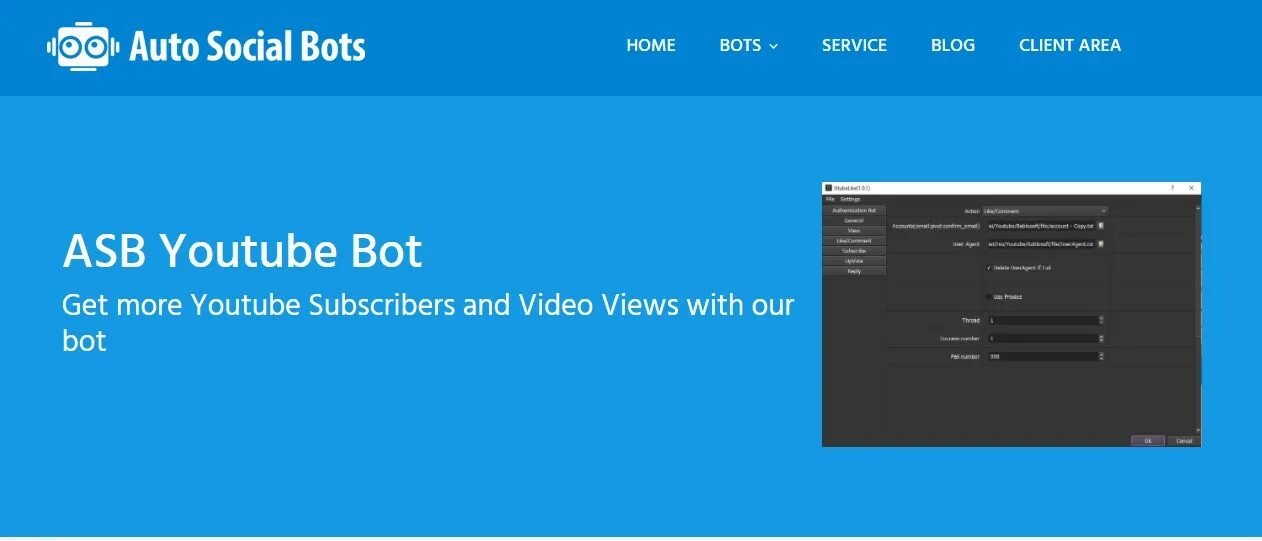Open the BOTS dropdown menu
The height and width of the screenshot is (541, 1262).
(x=748, y=45)
